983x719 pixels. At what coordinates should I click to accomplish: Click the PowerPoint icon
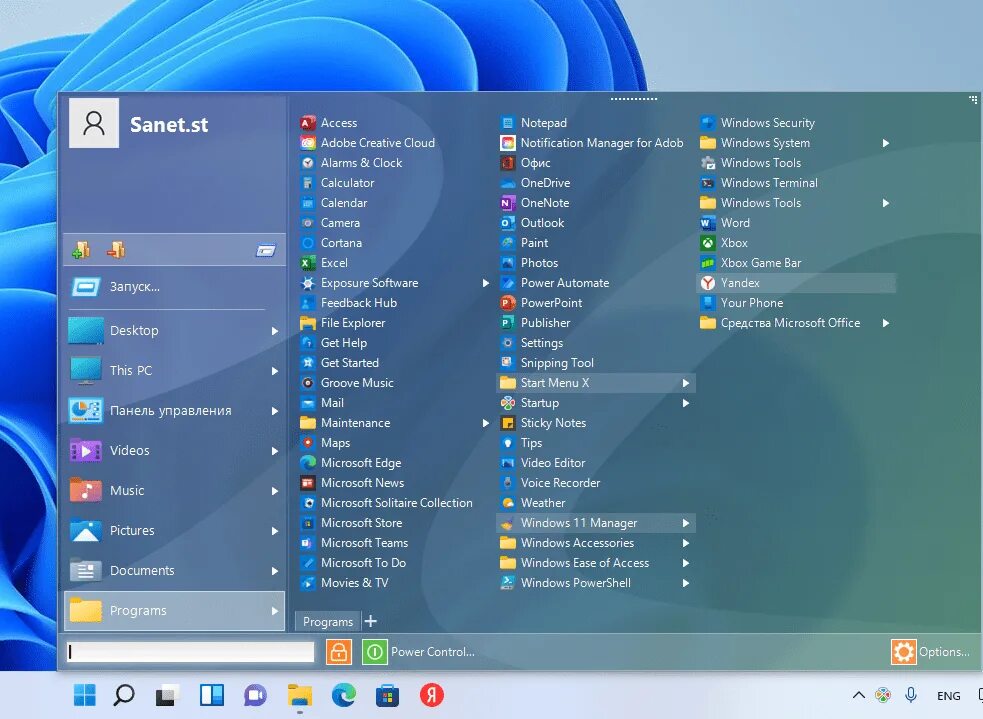click(x=507, y=303)
